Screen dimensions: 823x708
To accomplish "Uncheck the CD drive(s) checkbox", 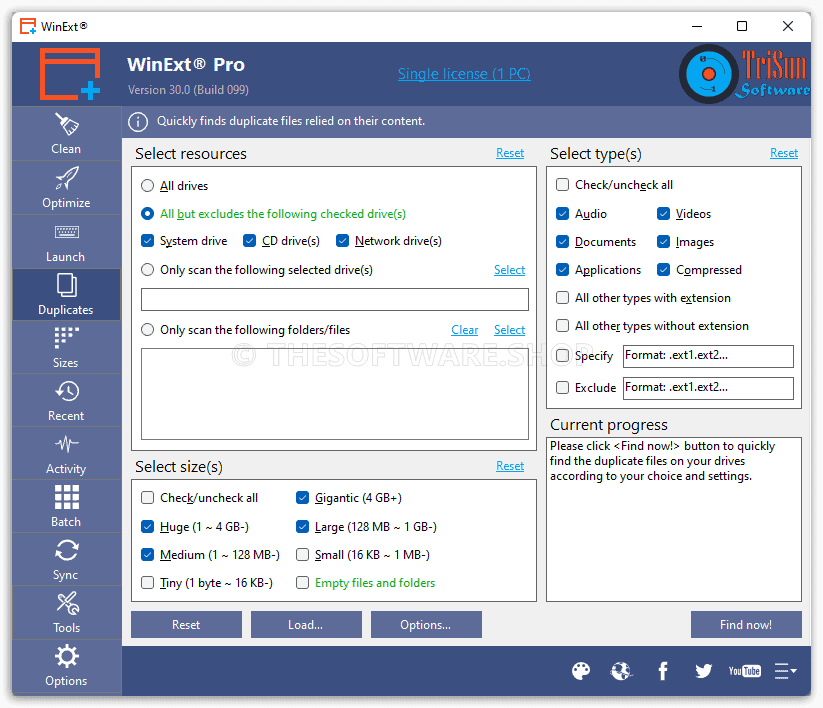I will click(249, 241).
